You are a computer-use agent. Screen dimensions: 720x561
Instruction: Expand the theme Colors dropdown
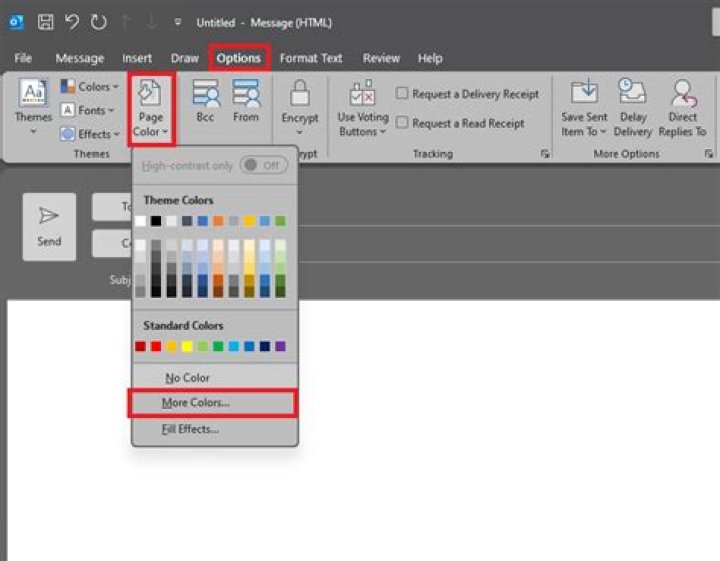(88, 87)
